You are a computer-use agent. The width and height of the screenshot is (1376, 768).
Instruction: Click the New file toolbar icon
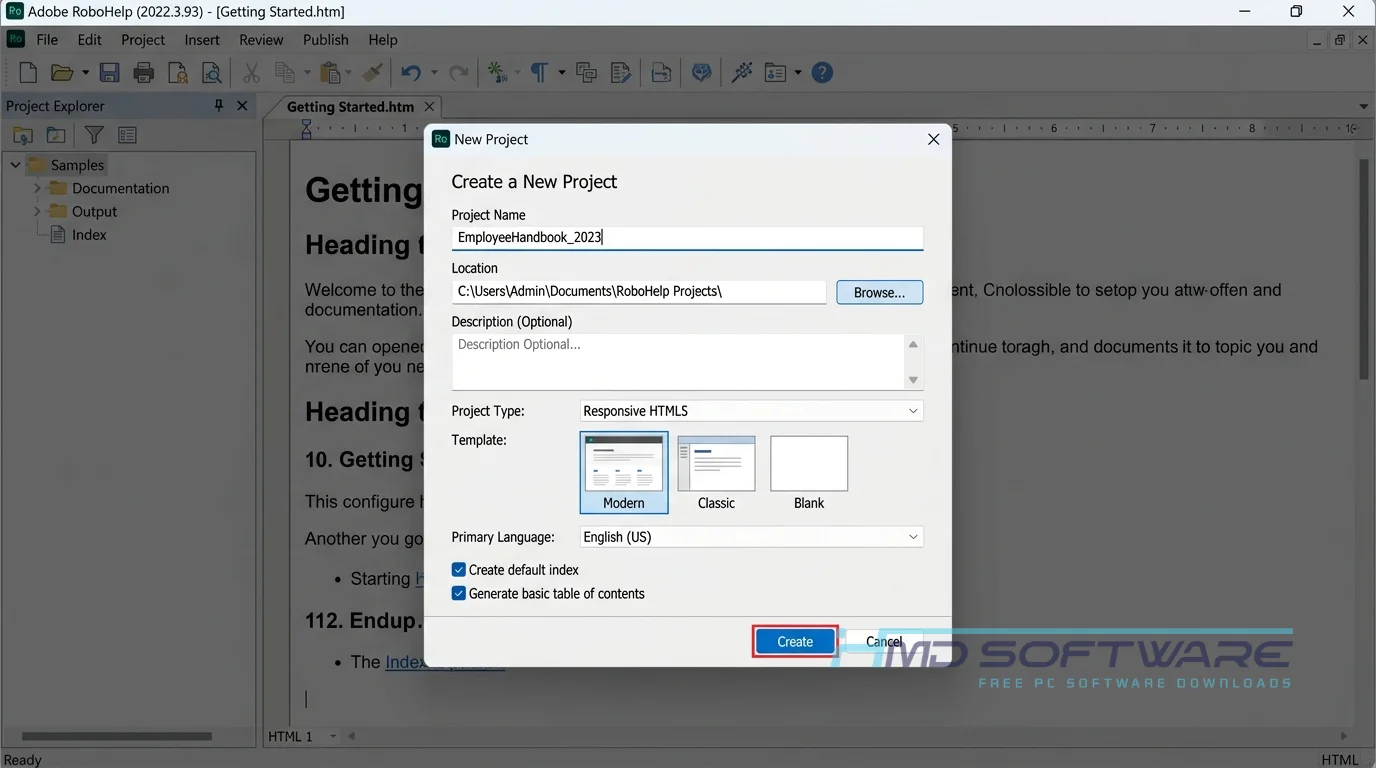click(x=29, y=73)
